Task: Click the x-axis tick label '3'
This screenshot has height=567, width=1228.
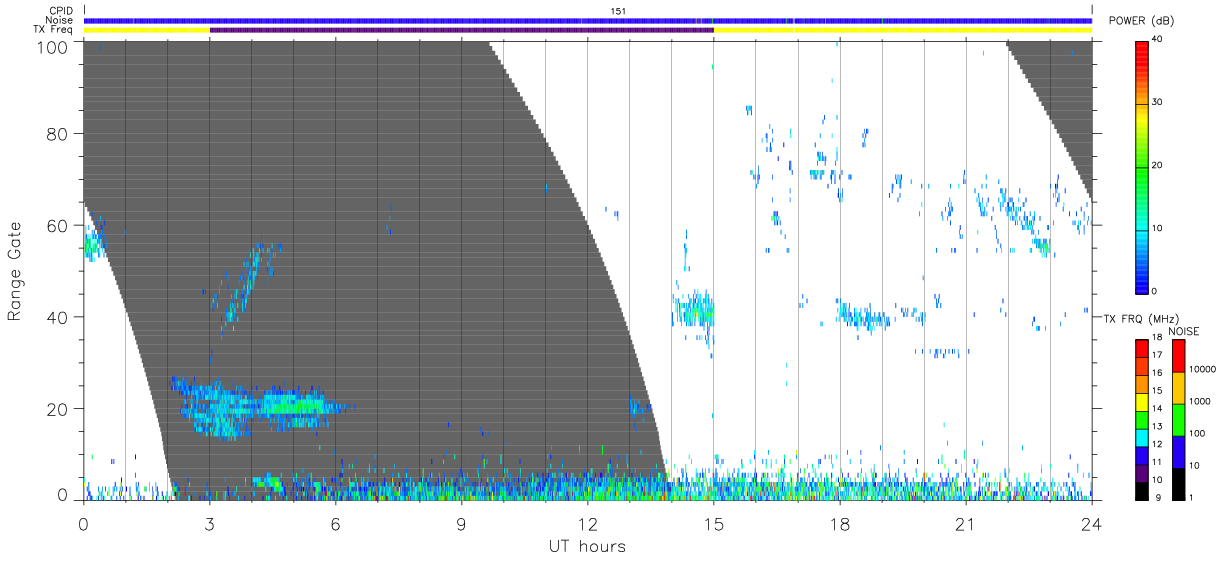Action: tap(209, 523)
